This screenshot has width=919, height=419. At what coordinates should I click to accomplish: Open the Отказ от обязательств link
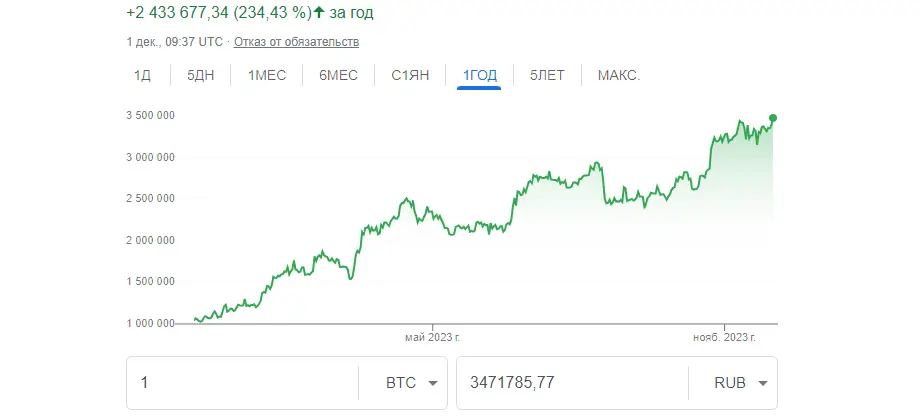pyautogui.click(x=297, y=42)
